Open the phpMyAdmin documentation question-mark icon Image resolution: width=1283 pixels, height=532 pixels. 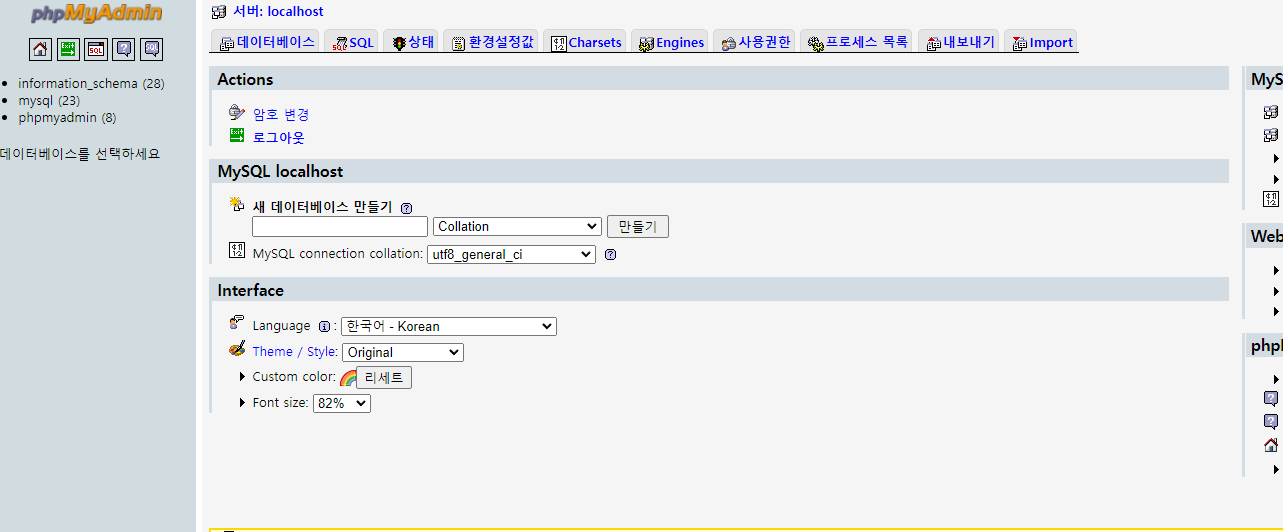pos(124,49)
